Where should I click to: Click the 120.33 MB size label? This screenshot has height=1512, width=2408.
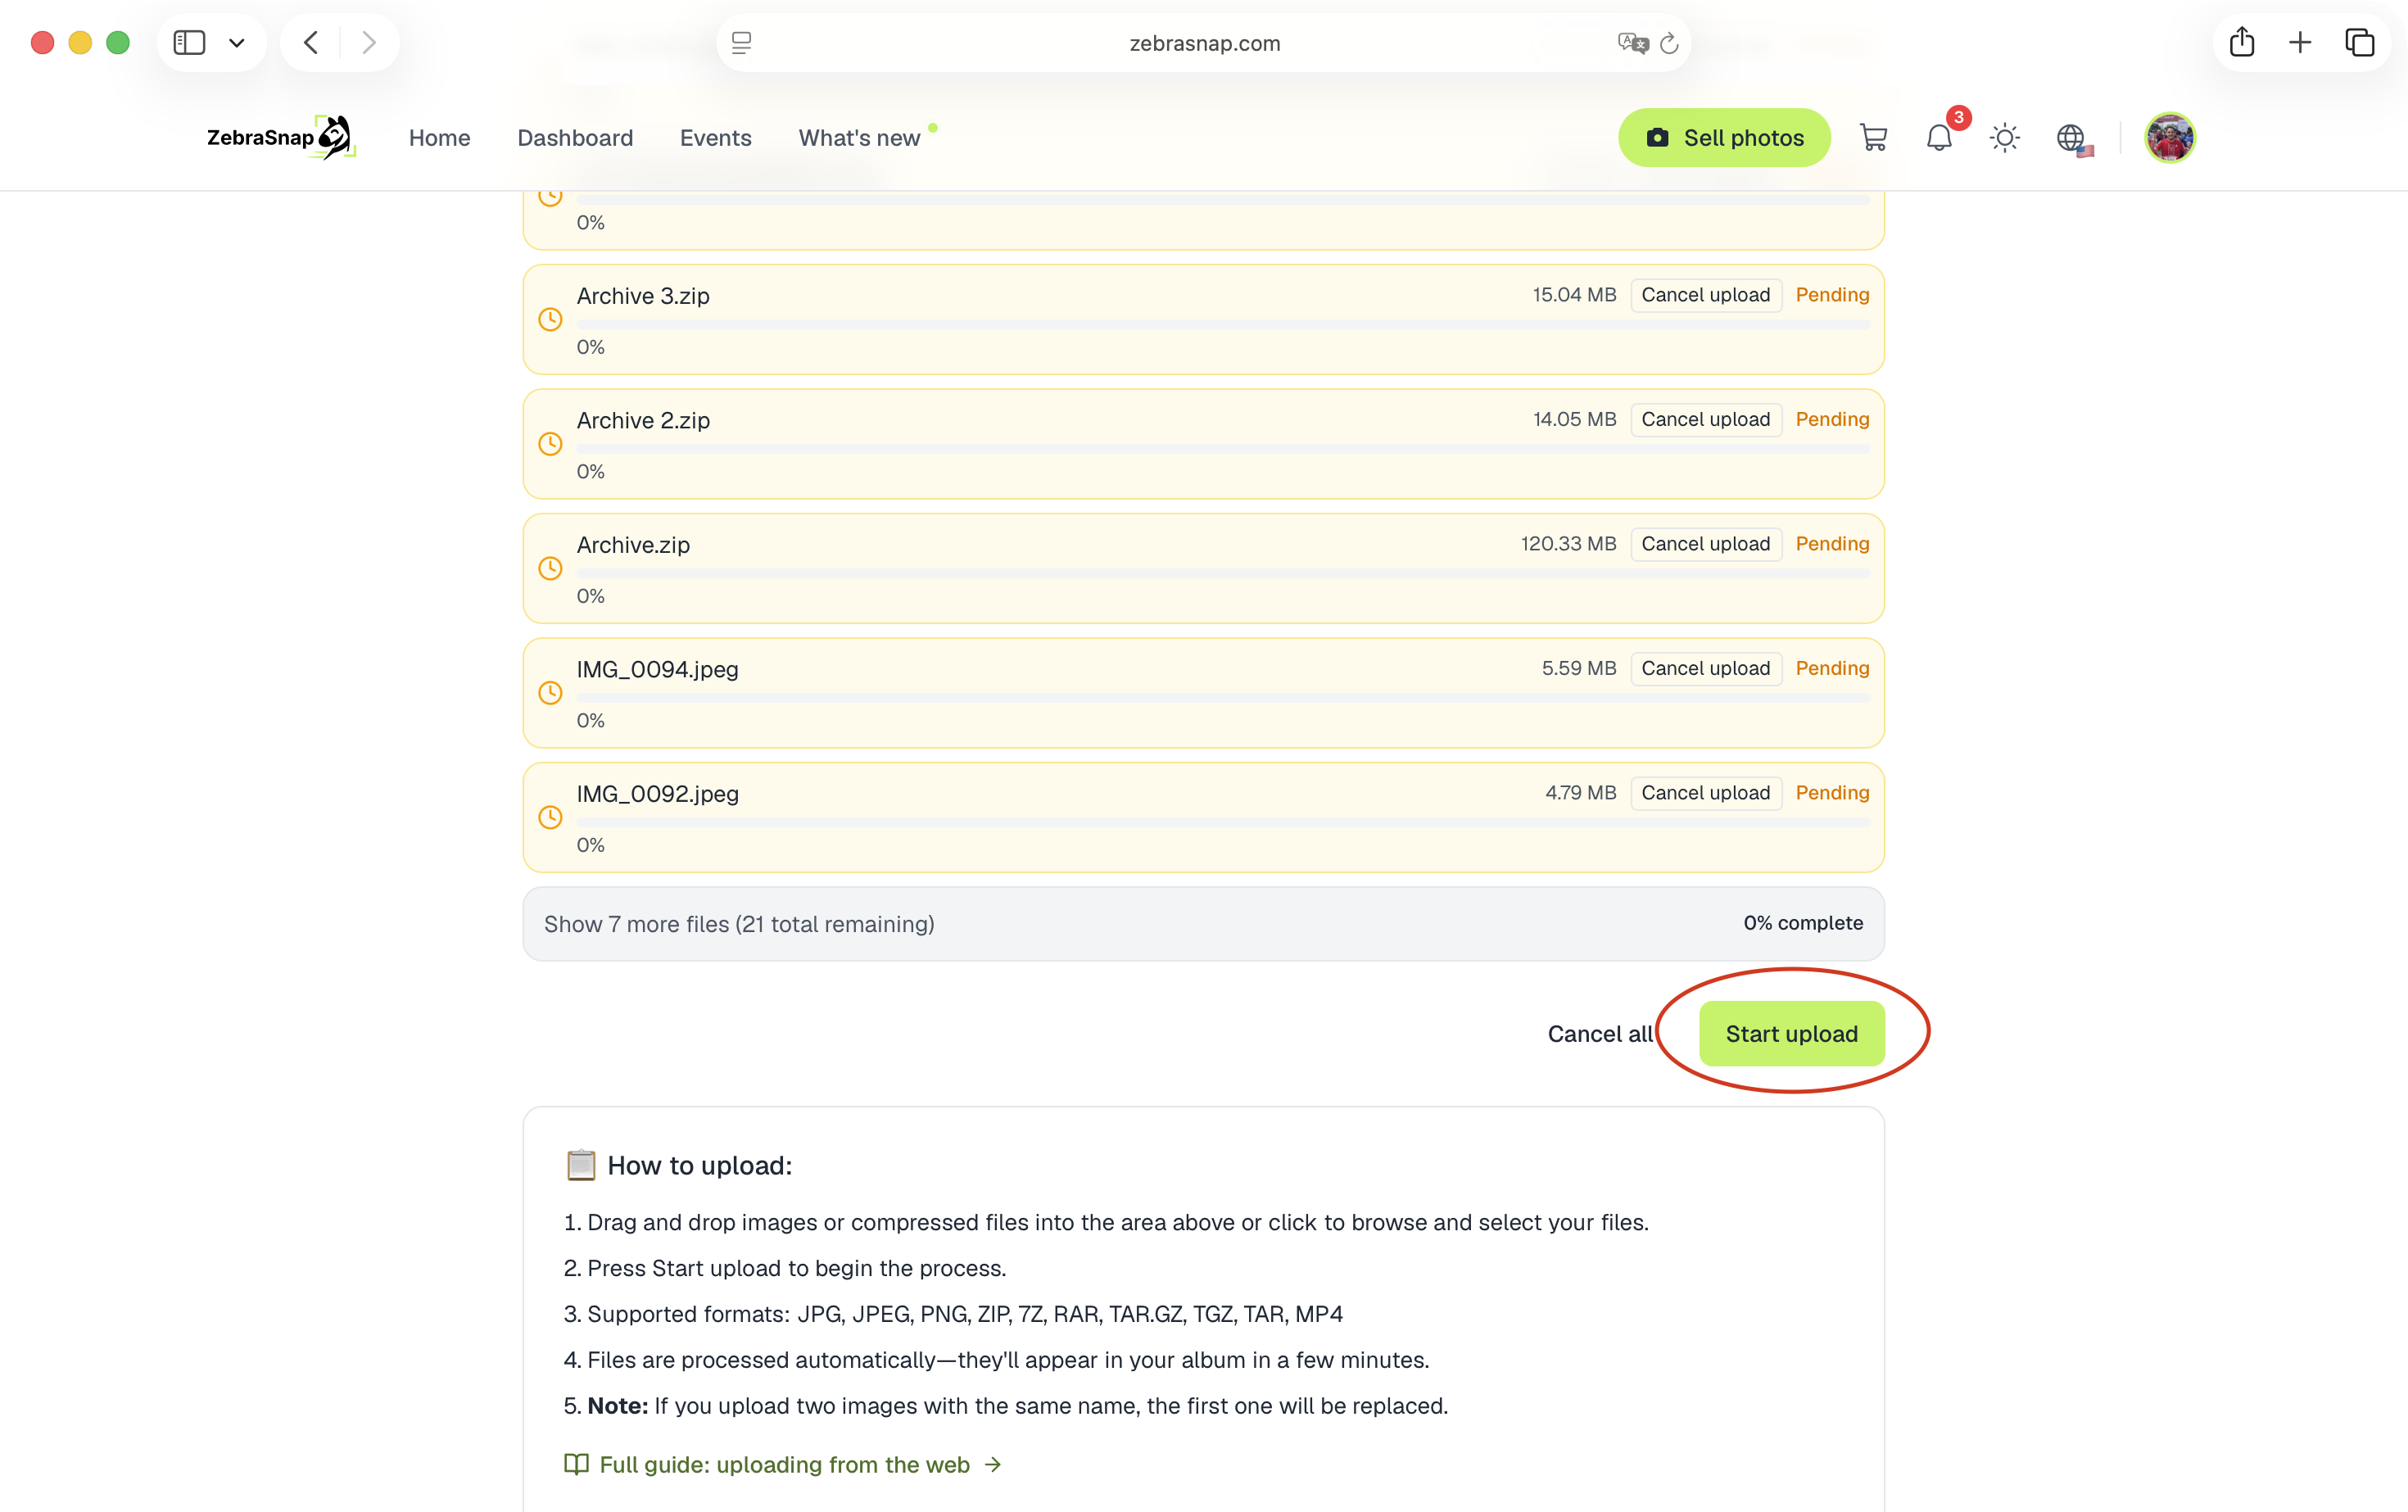point(1568,544)
